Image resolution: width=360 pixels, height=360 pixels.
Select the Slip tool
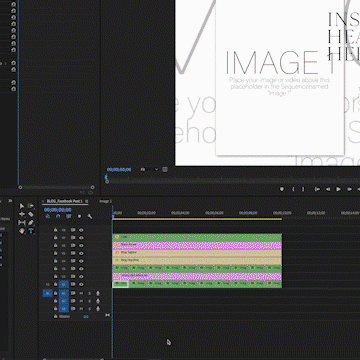(x=22, y=222)
